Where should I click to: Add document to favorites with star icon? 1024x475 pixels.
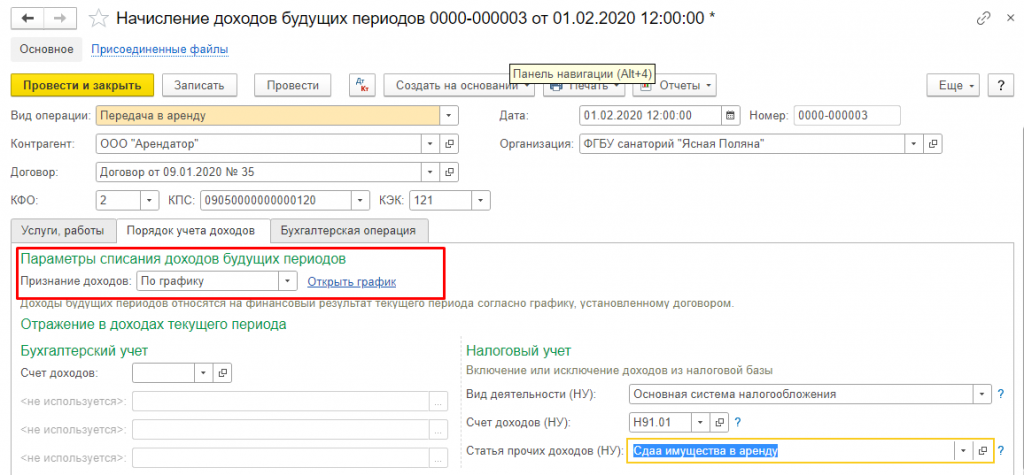[97, 18]
